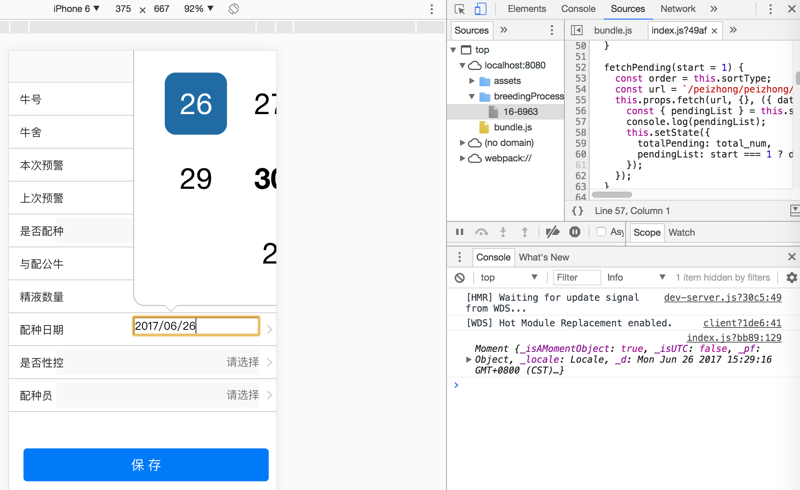
Task: Click the inspect element picker icon
Action: [x=459, y=9]
